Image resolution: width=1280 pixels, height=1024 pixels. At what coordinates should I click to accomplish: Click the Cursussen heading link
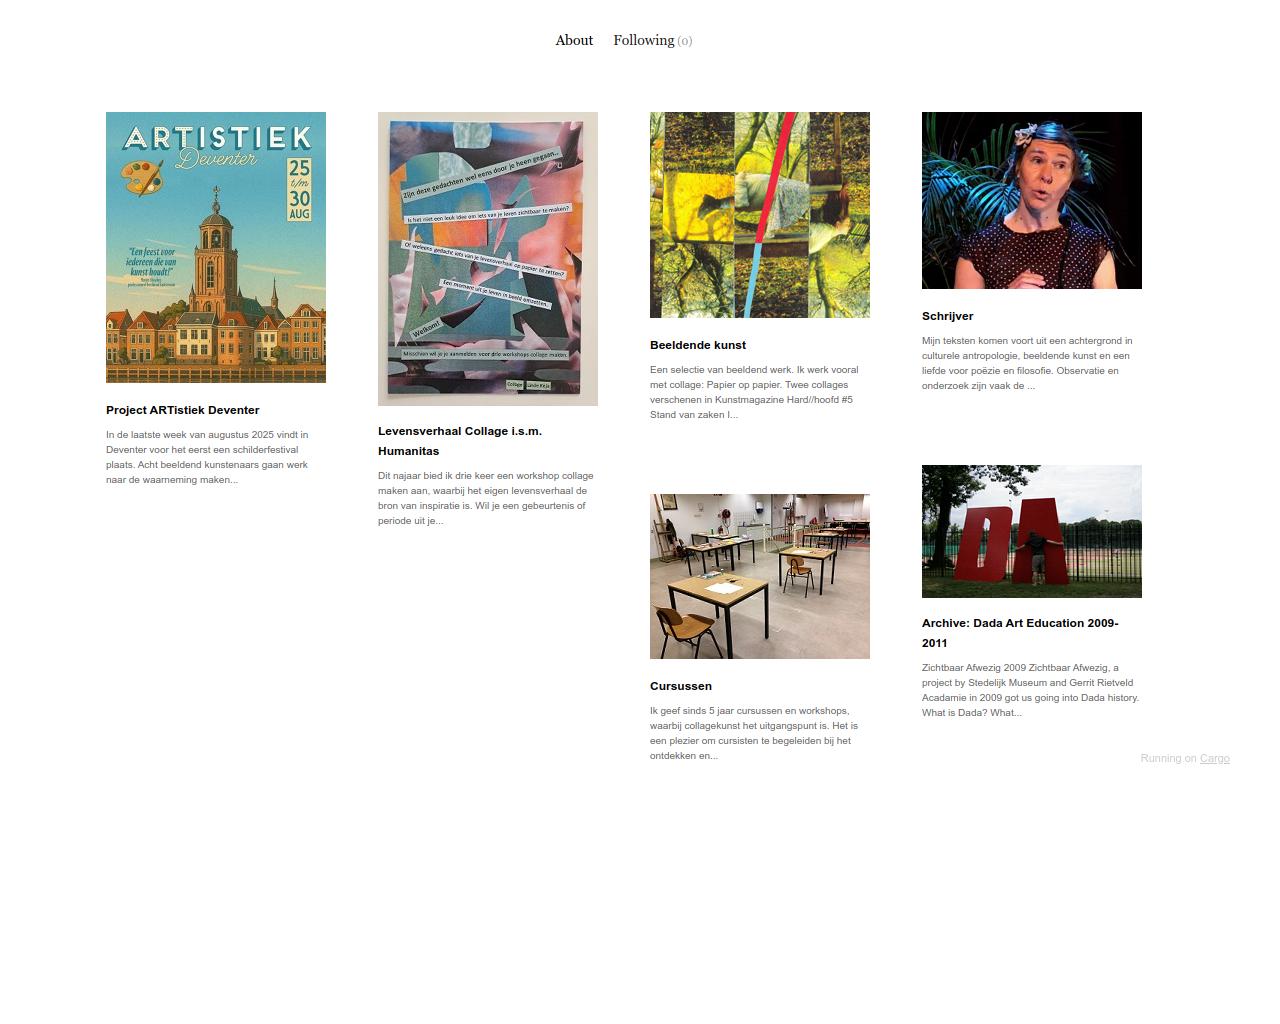(x=681, y=686)
